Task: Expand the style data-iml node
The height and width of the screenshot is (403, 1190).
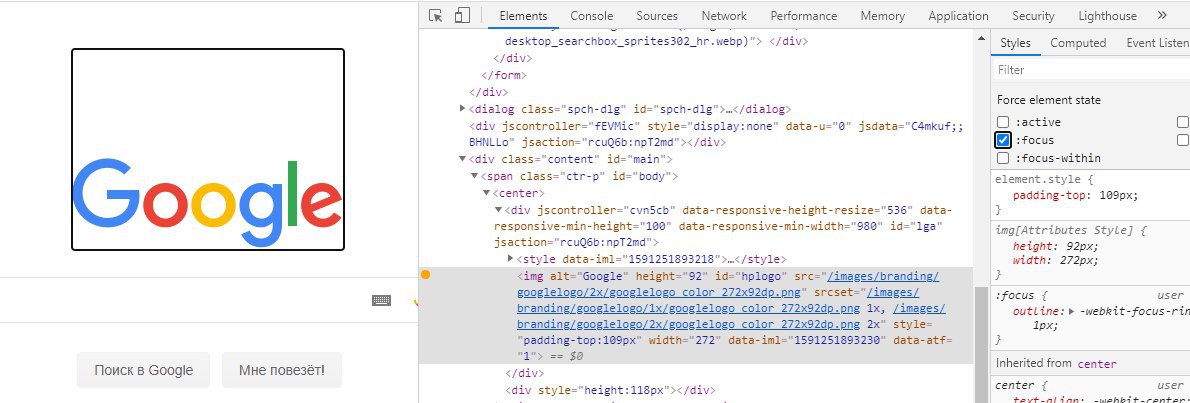Action: [x=511, y=259]
